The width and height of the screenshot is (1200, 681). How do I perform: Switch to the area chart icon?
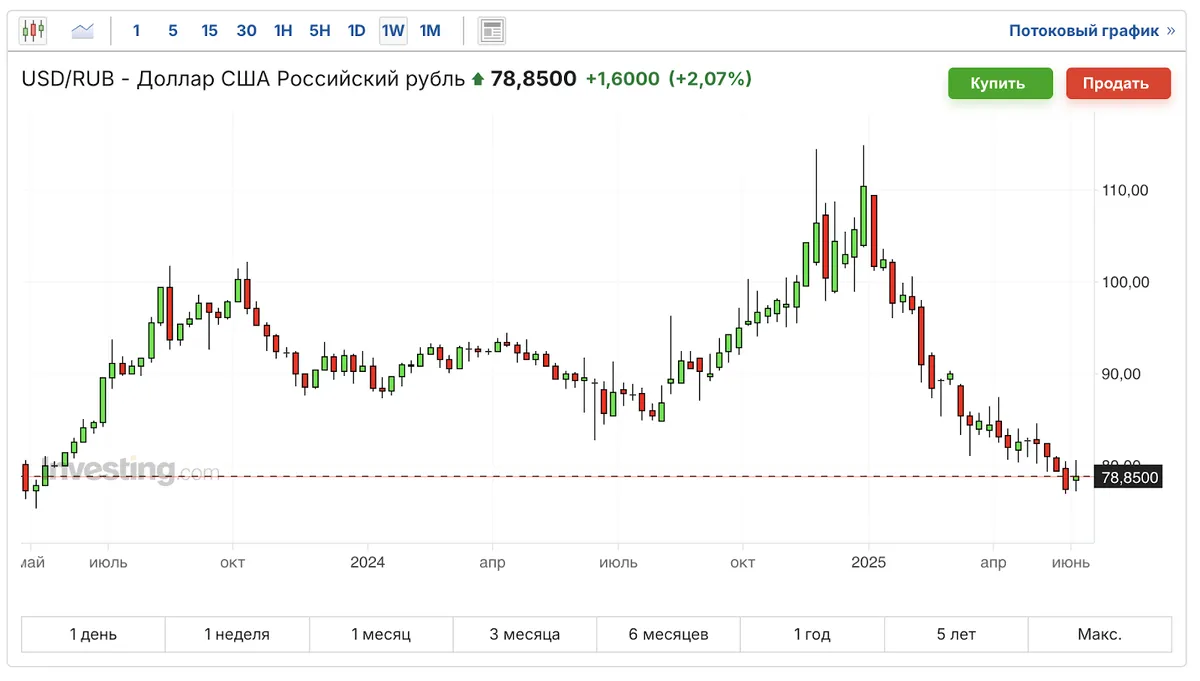[x=82, y=31]
